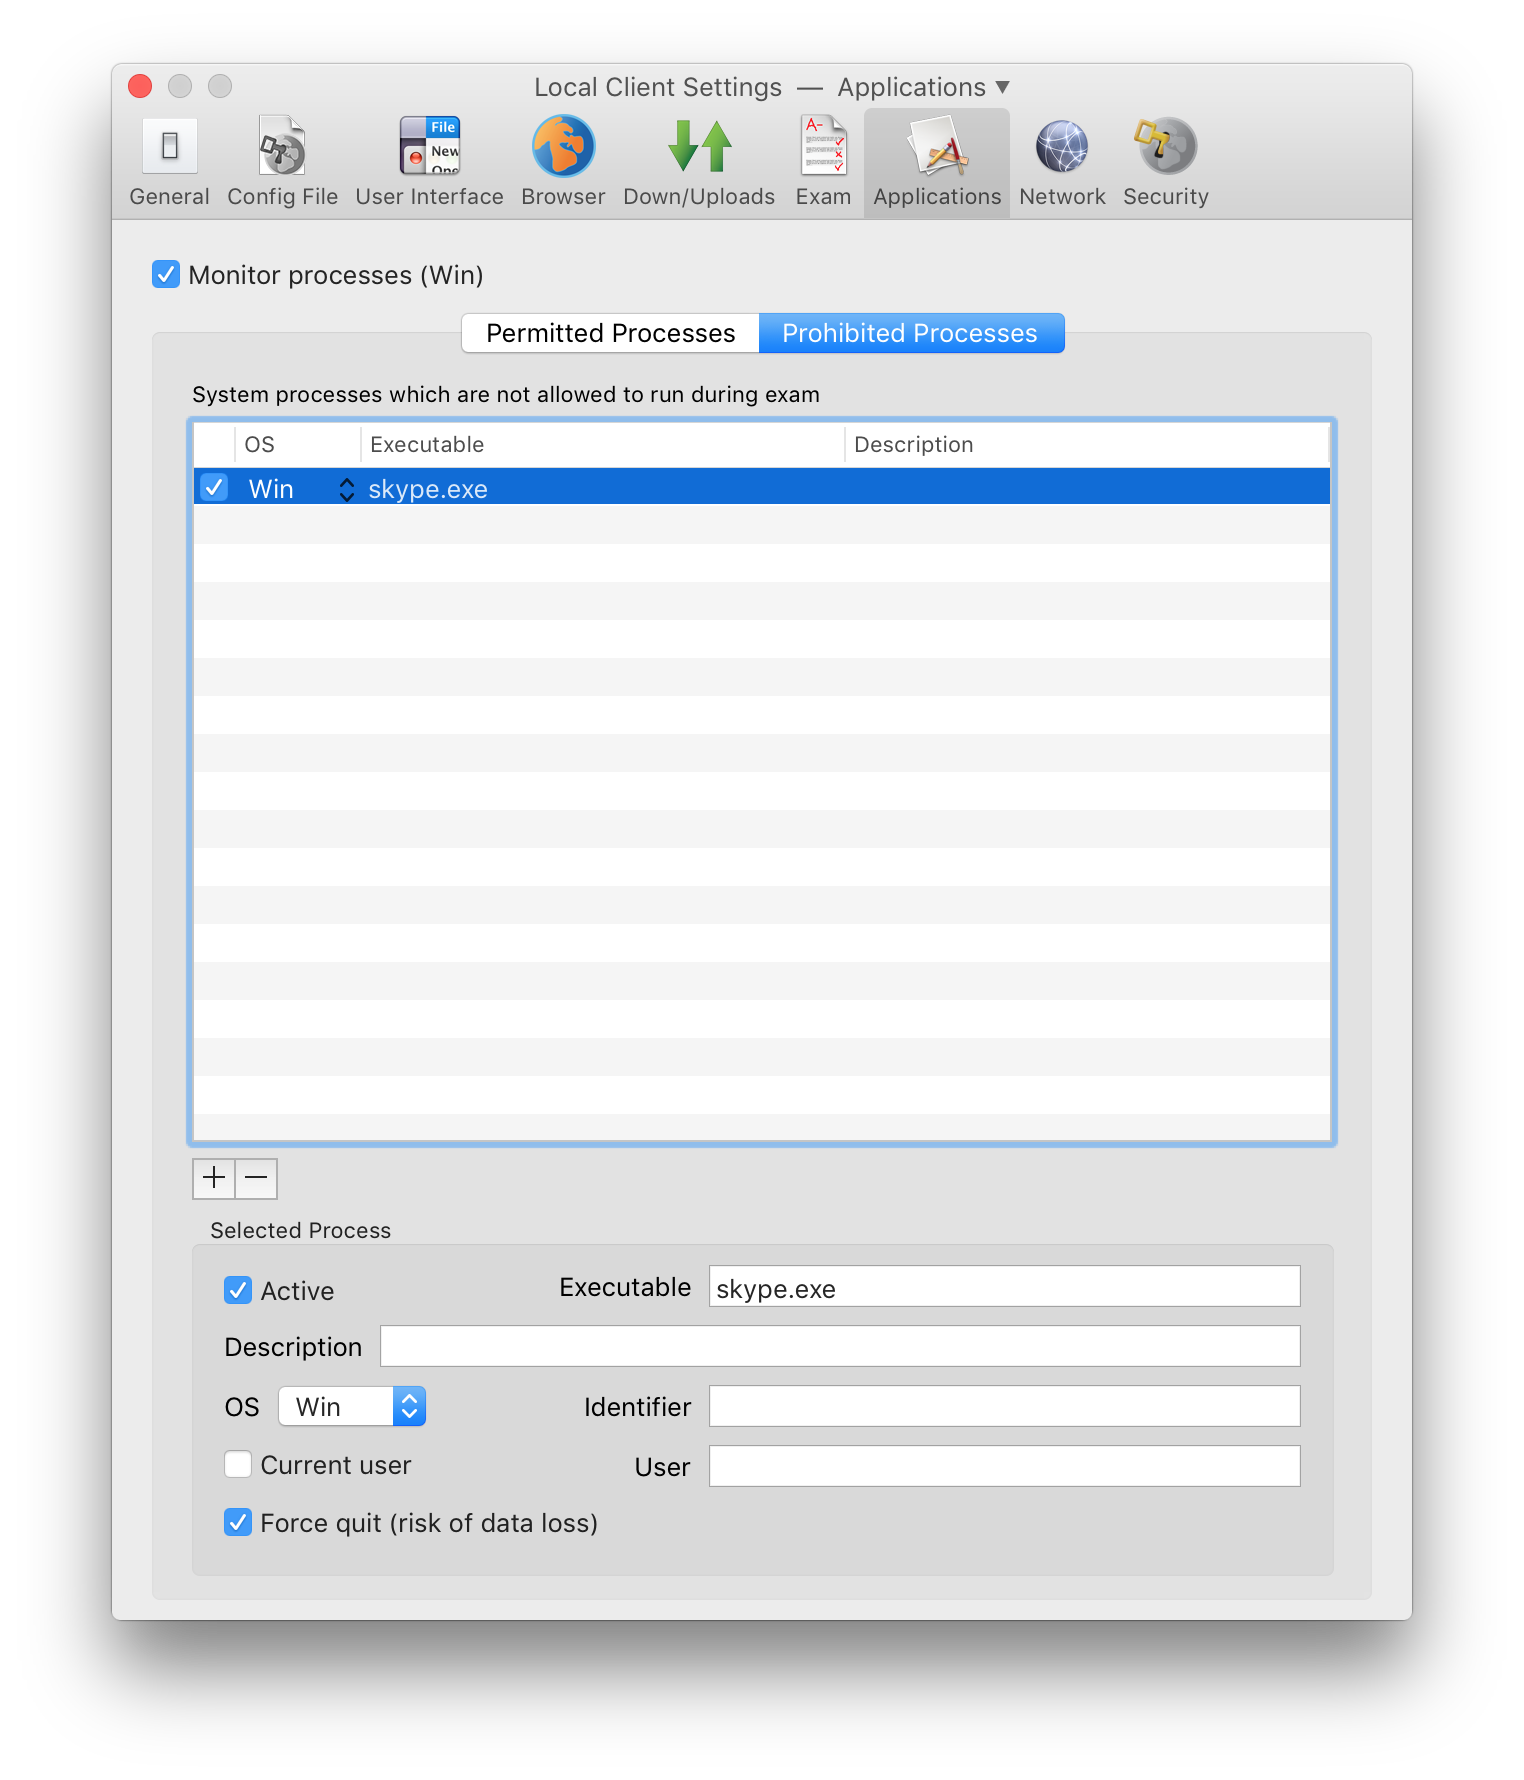Click the OS column header
1524x1780 pixels.
pos(297,444)
